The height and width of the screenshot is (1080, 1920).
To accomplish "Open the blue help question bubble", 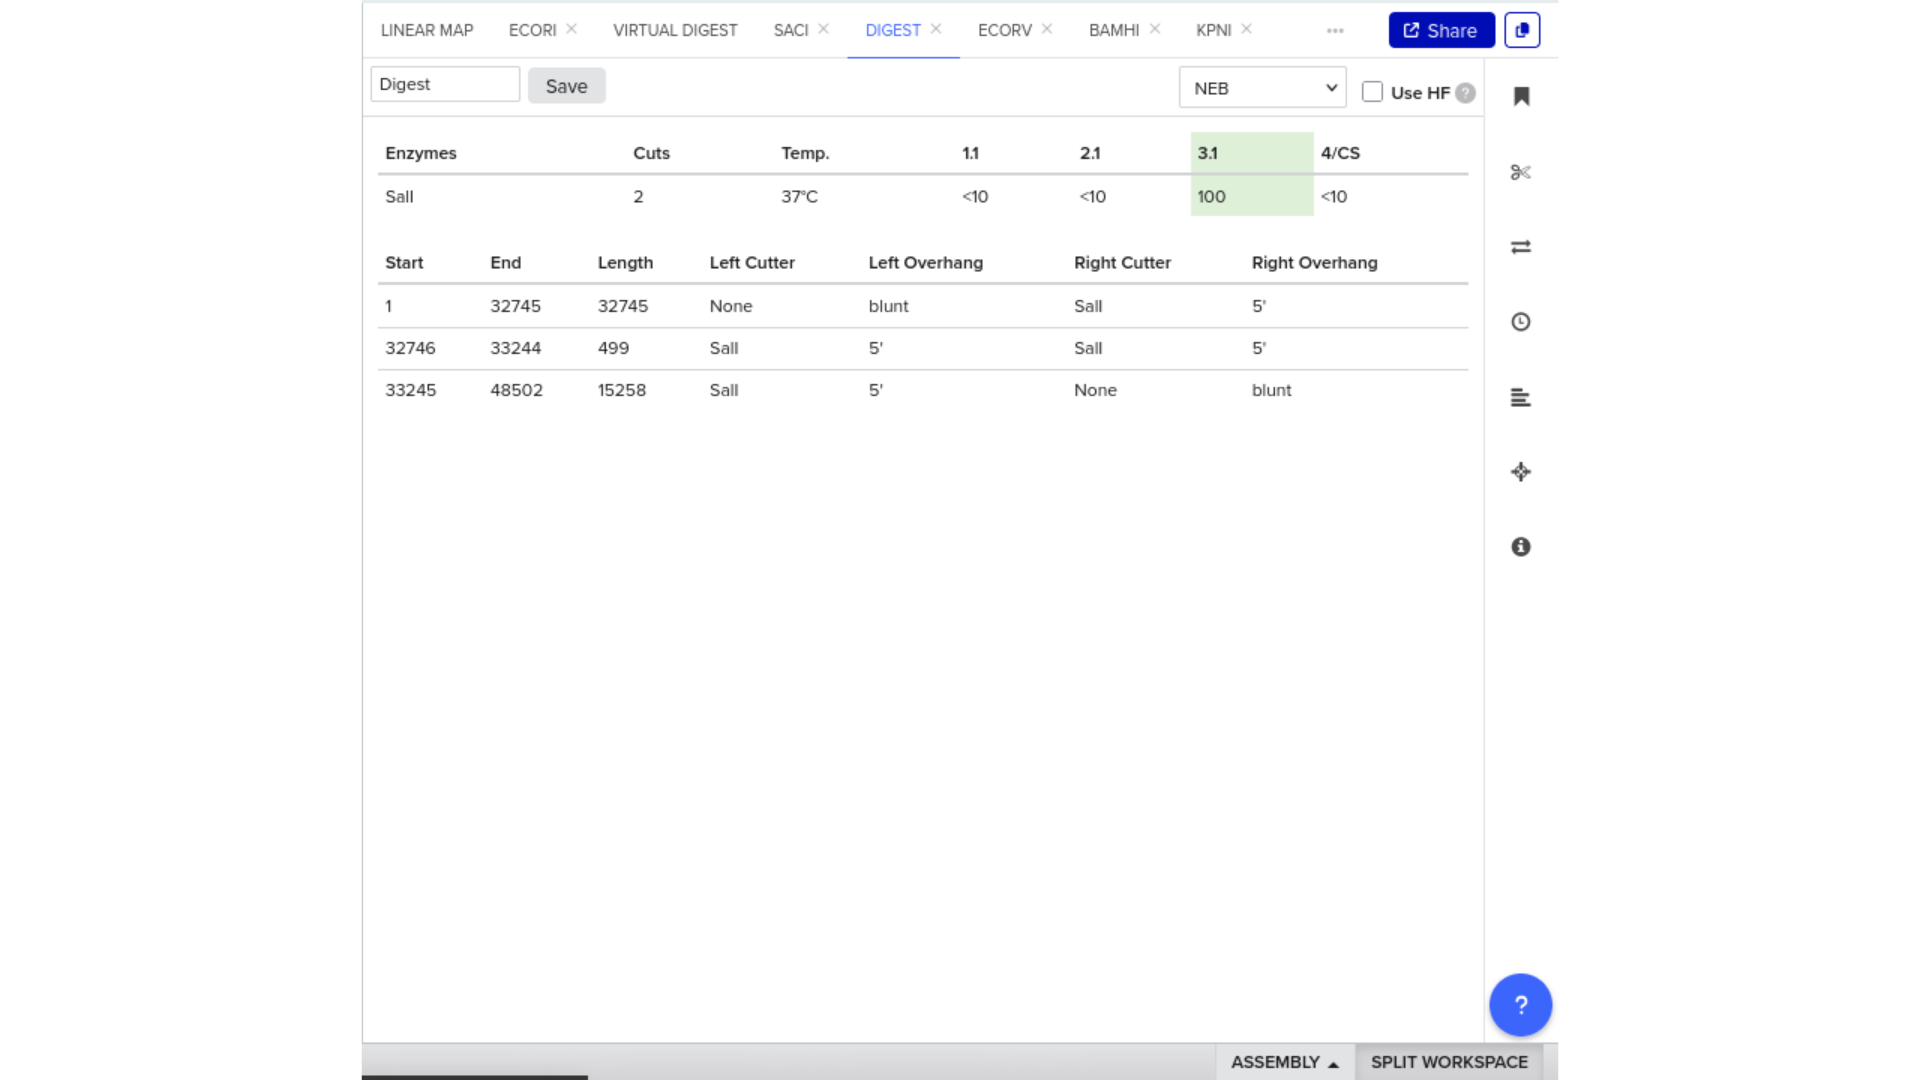I will (1520, 1005).
